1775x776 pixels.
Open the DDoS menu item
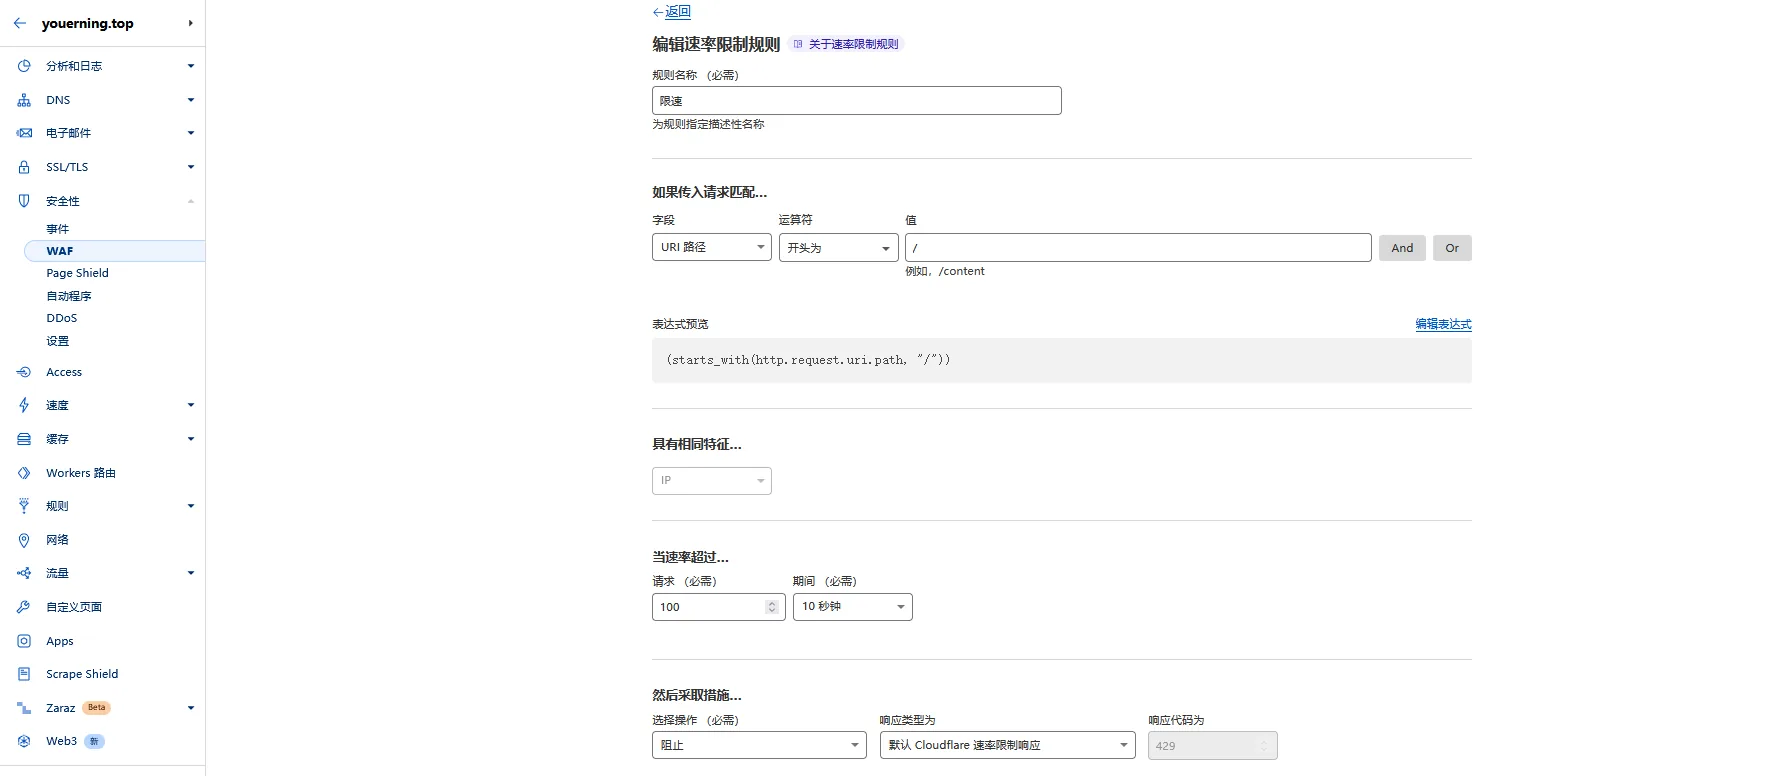click(61, 318)
